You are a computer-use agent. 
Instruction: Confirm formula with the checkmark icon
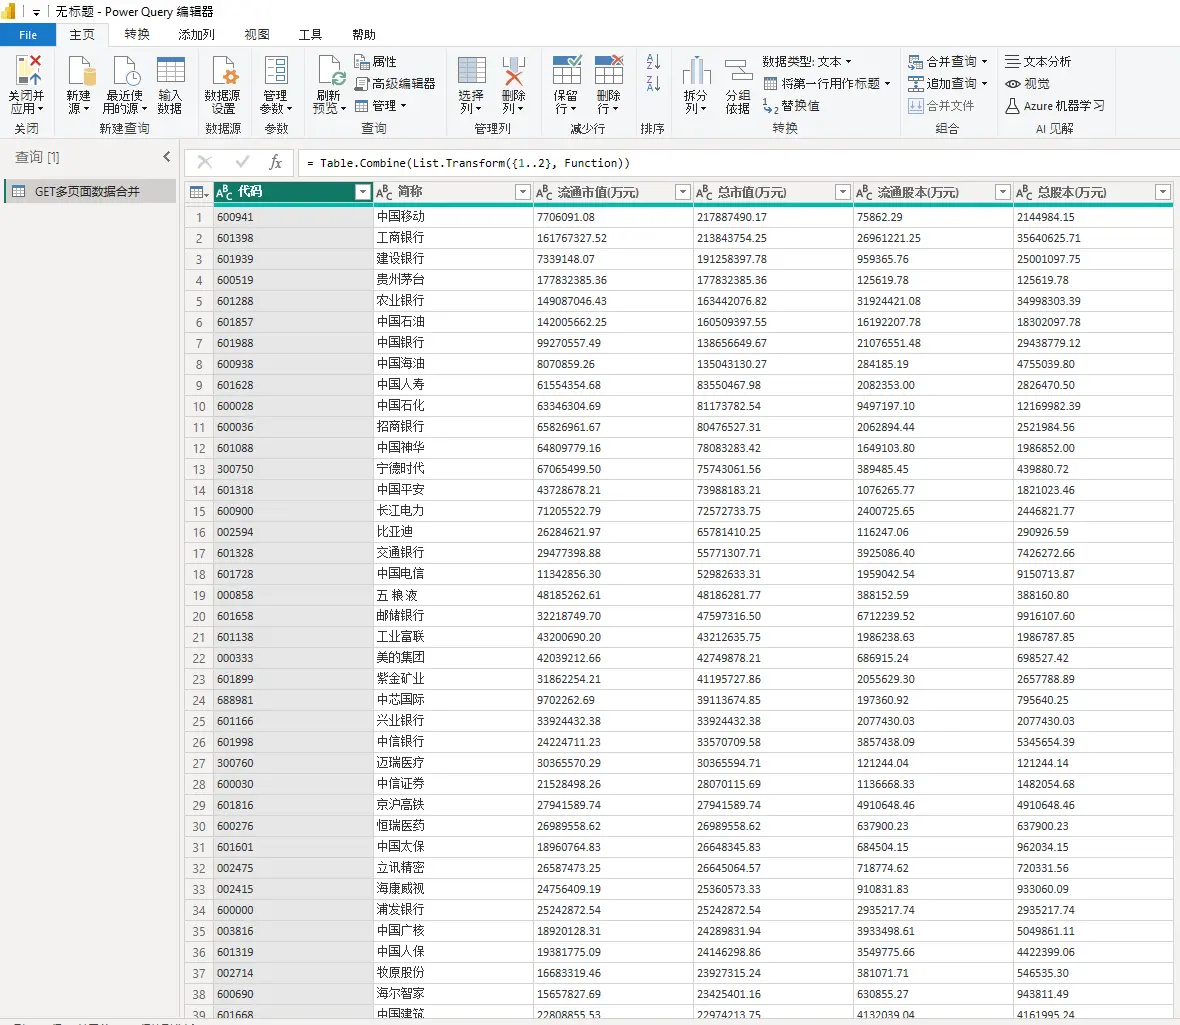point(242,162)
